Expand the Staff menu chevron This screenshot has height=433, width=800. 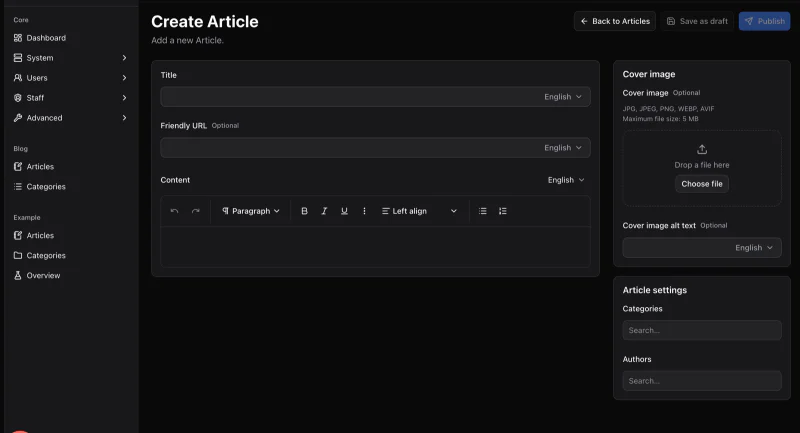click(124, 97)
